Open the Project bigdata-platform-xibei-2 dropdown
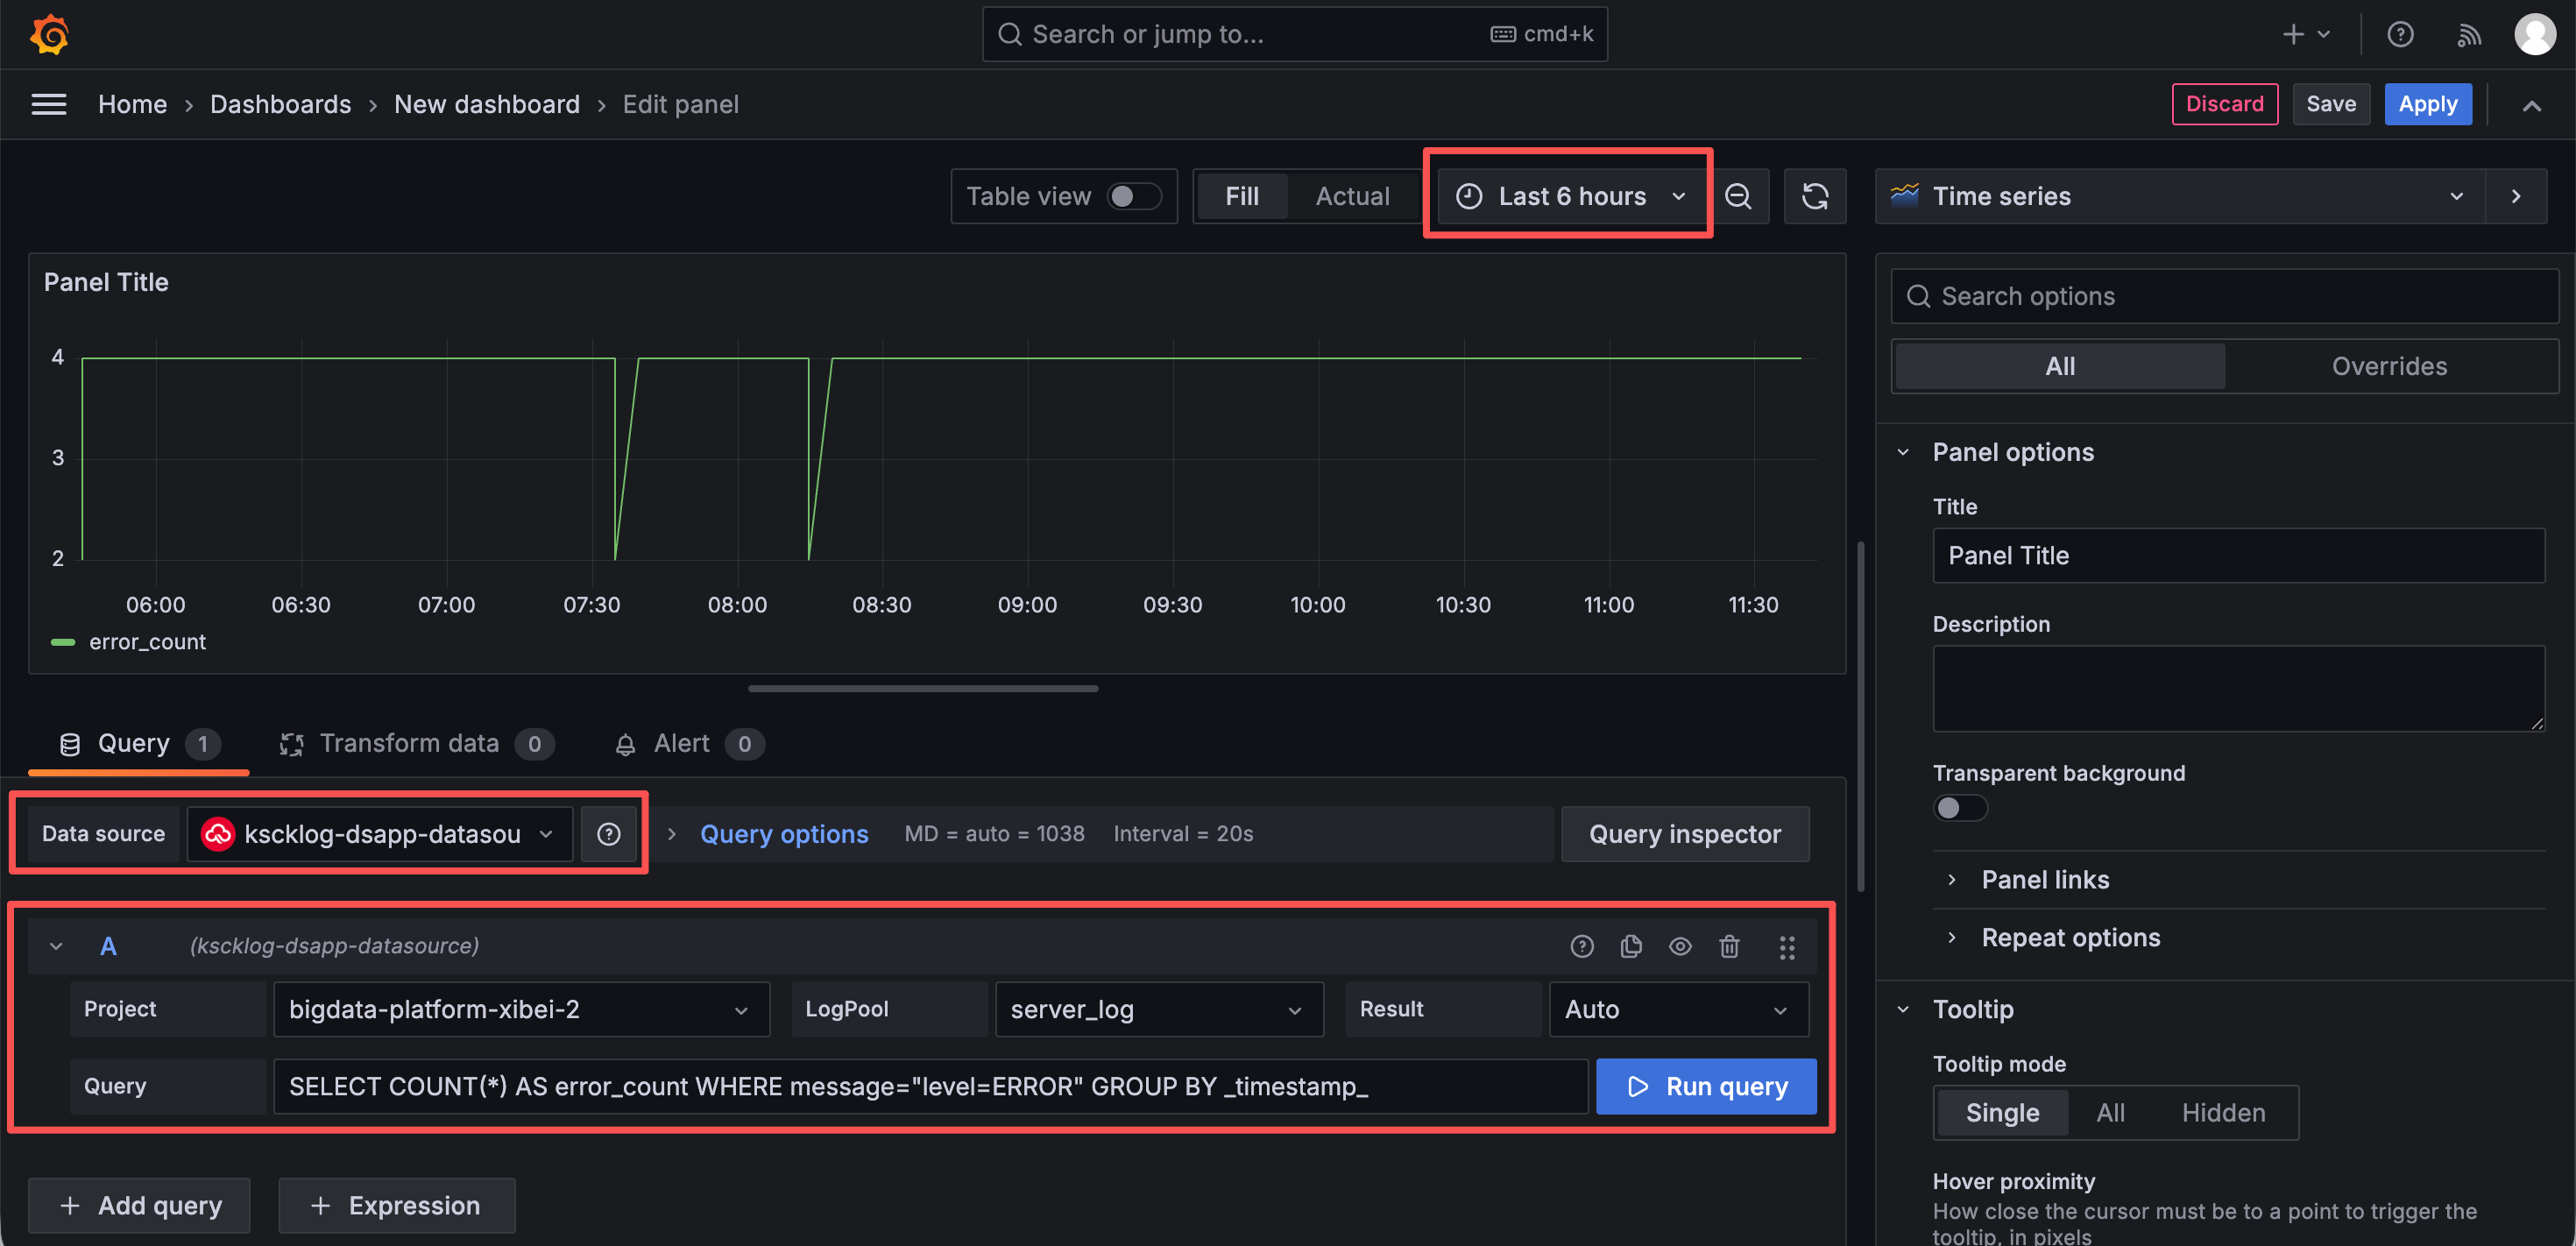Screen dimensions: 2576x1246 tap(521, 1009)
